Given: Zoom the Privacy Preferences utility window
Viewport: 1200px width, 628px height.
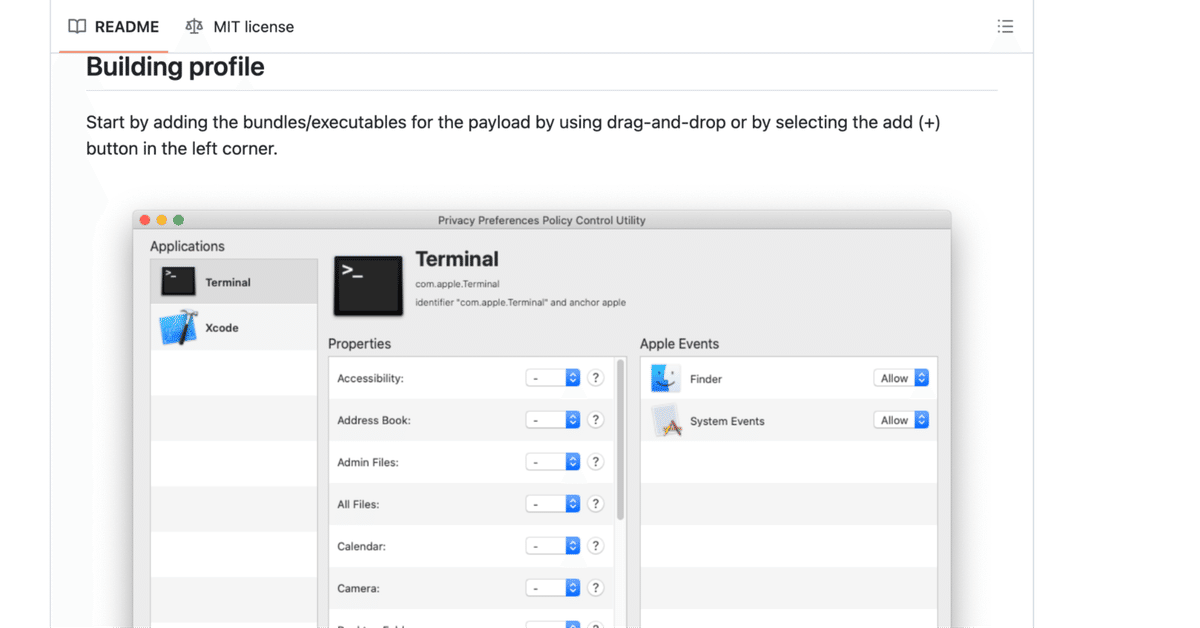Looking at the screenshot, I should click(x=178, y=220).
